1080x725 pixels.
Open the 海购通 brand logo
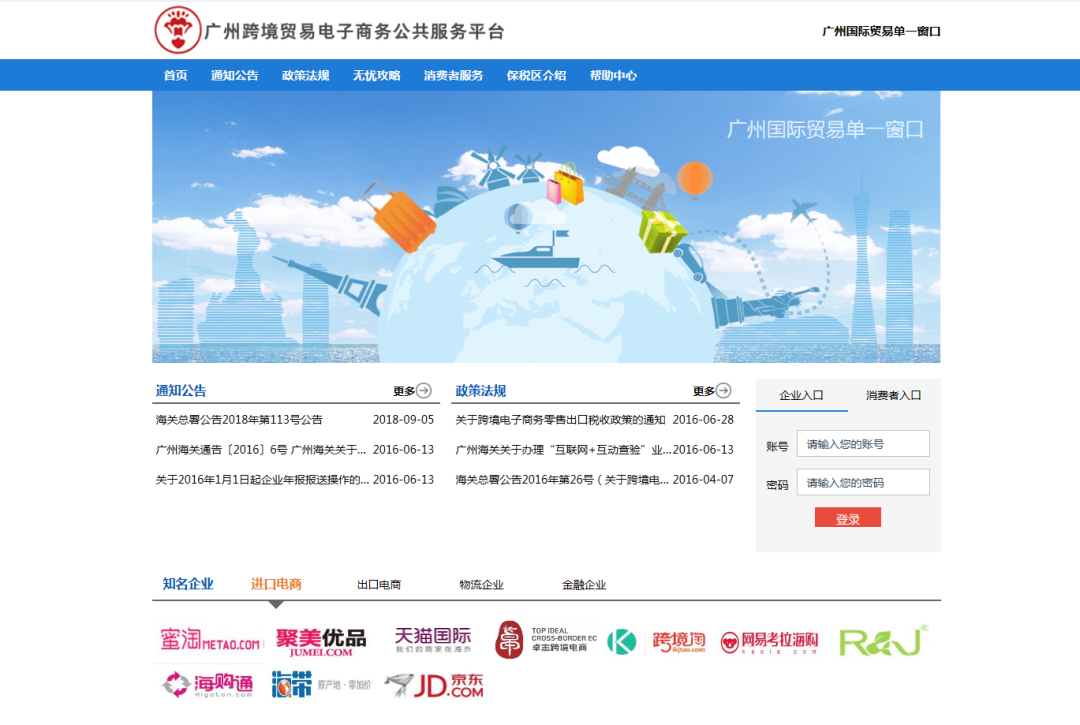(209, 685)
